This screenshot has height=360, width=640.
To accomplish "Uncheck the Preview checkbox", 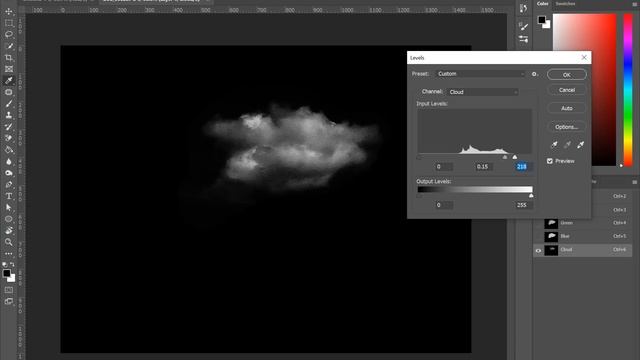I will point(550,161).
